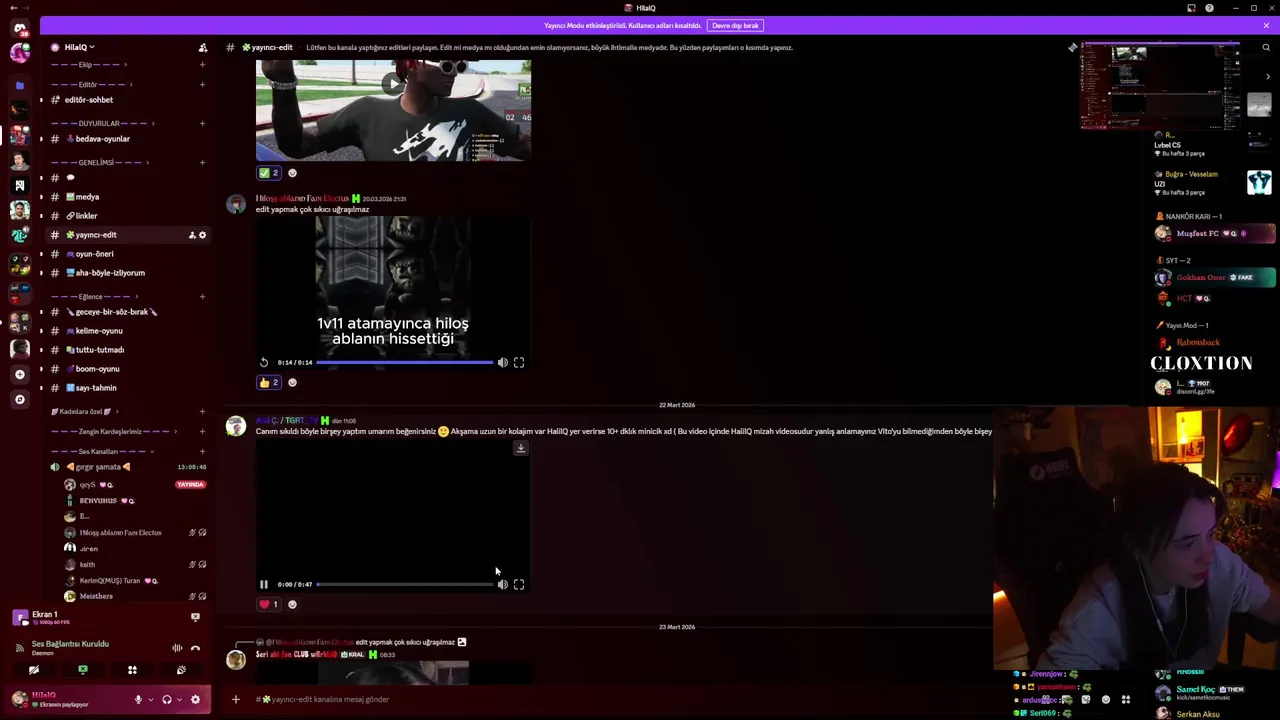The image size is (1280, 720).
Task: Toggle the heart reaction with count 1
Action: [269, 605]
